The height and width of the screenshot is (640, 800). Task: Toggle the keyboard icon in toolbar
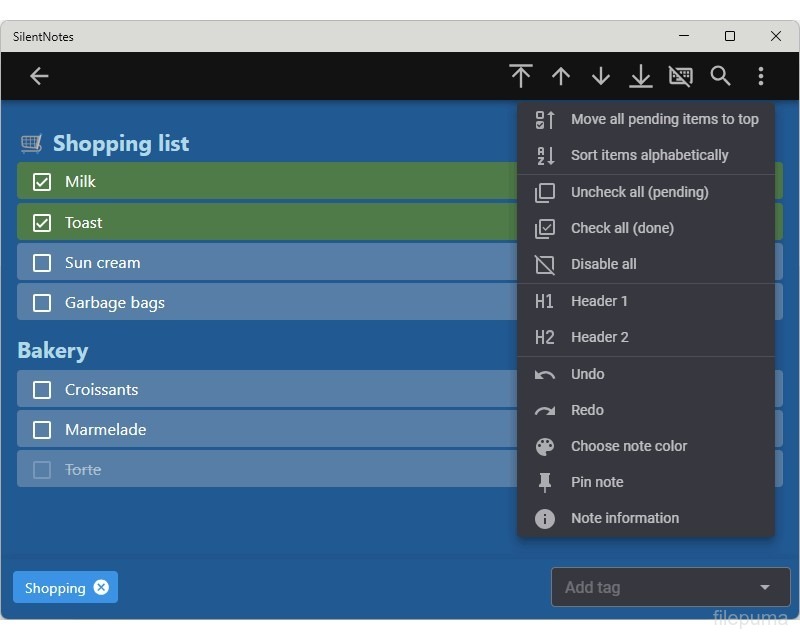click(681, 76)
